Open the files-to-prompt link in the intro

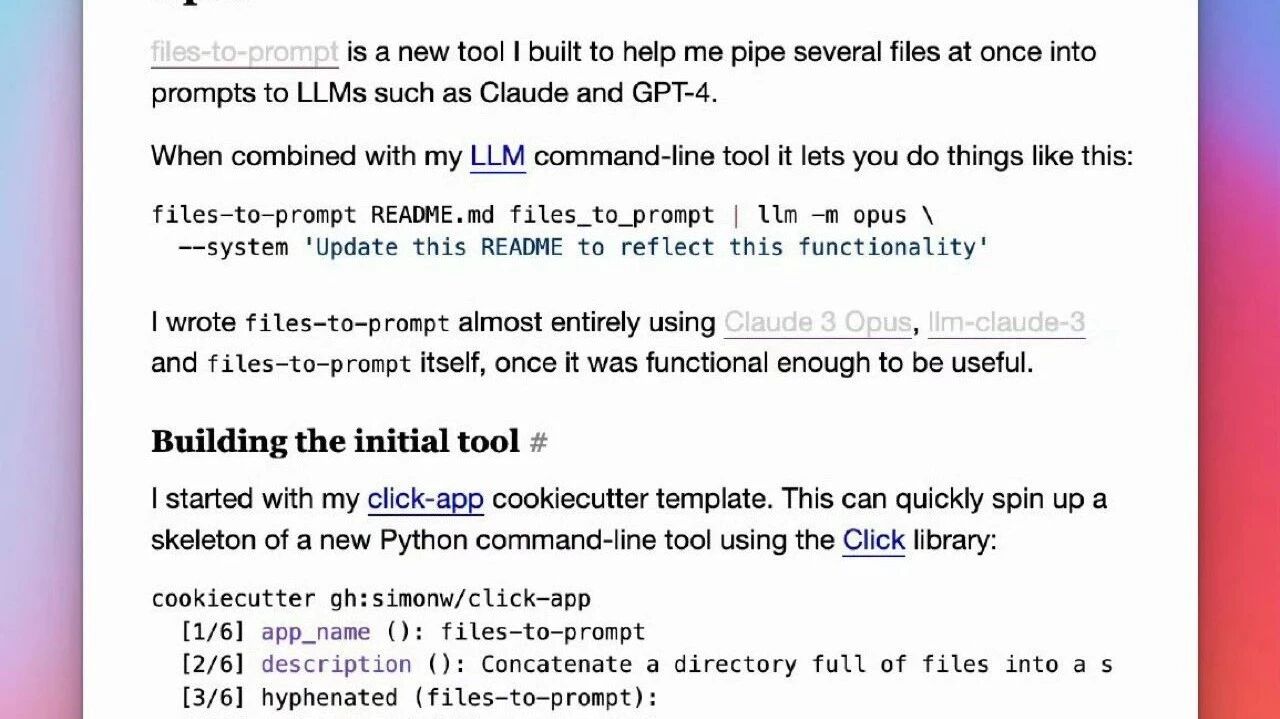coord(245,52)
